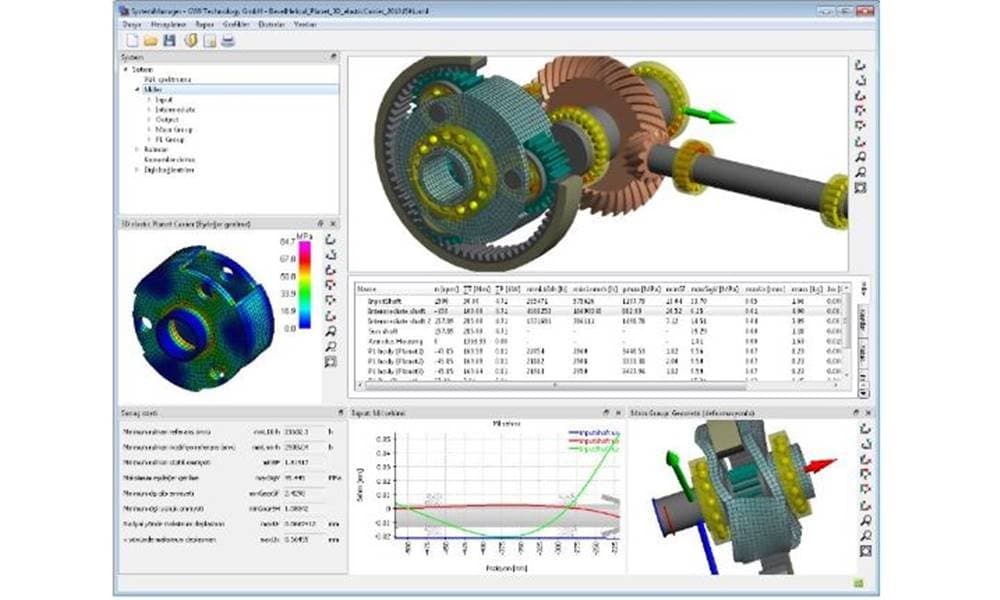Click the round gold toolbar icon
Viewport: 1000px width, 600px height.
191,41
